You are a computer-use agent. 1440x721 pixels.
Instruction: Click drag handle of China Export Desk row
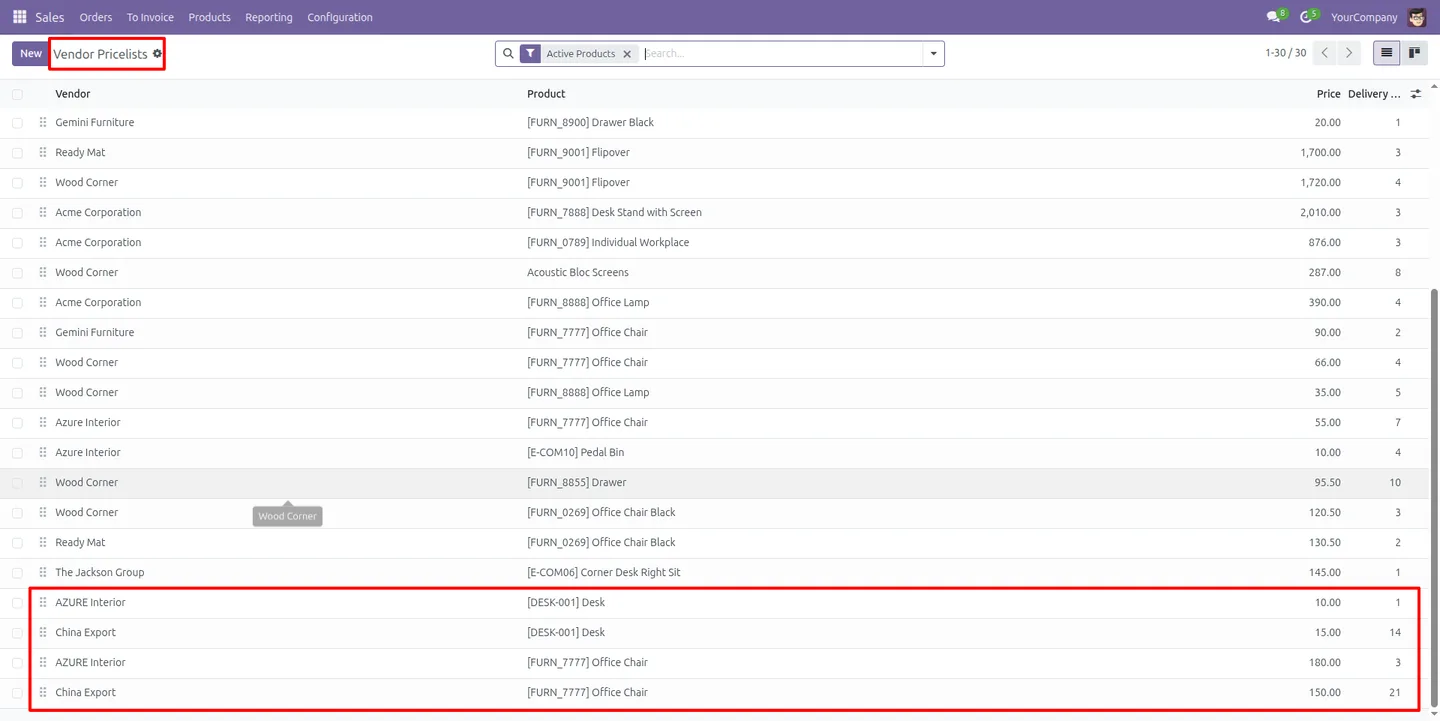[x=43, y=632]
